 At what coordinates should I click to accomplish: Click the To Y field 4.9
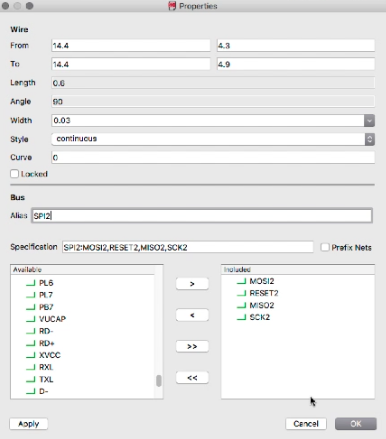(296, 64)
